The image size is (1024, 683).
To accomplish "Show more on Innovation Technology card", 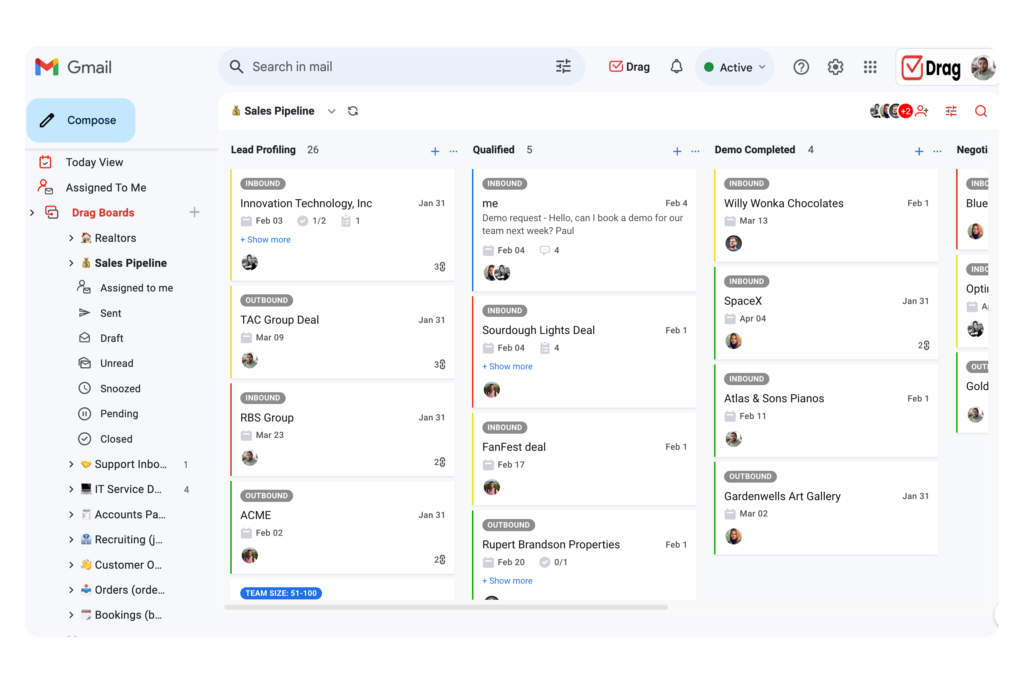I will pos(265,240).
